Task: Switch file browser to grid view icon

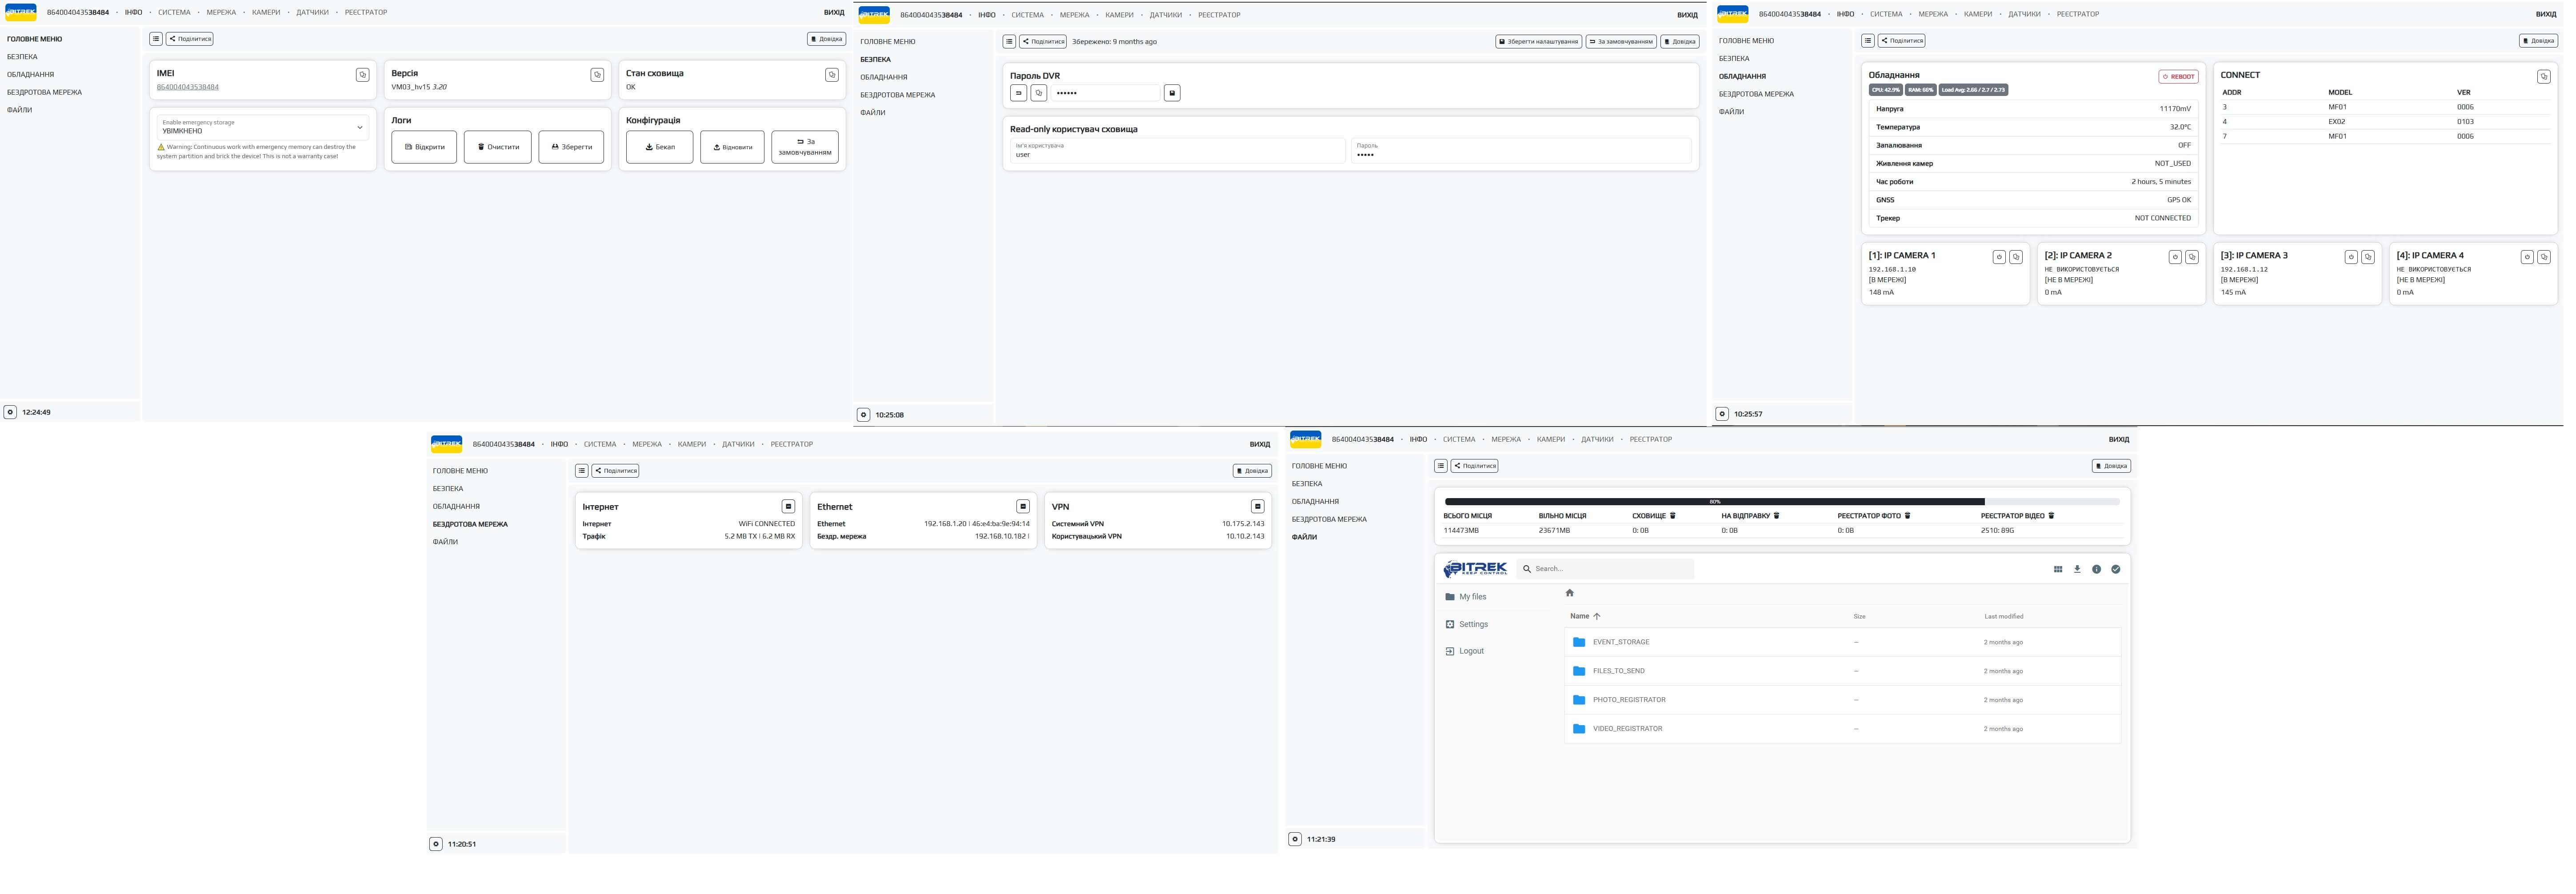Action: [x=2058, y=569]
